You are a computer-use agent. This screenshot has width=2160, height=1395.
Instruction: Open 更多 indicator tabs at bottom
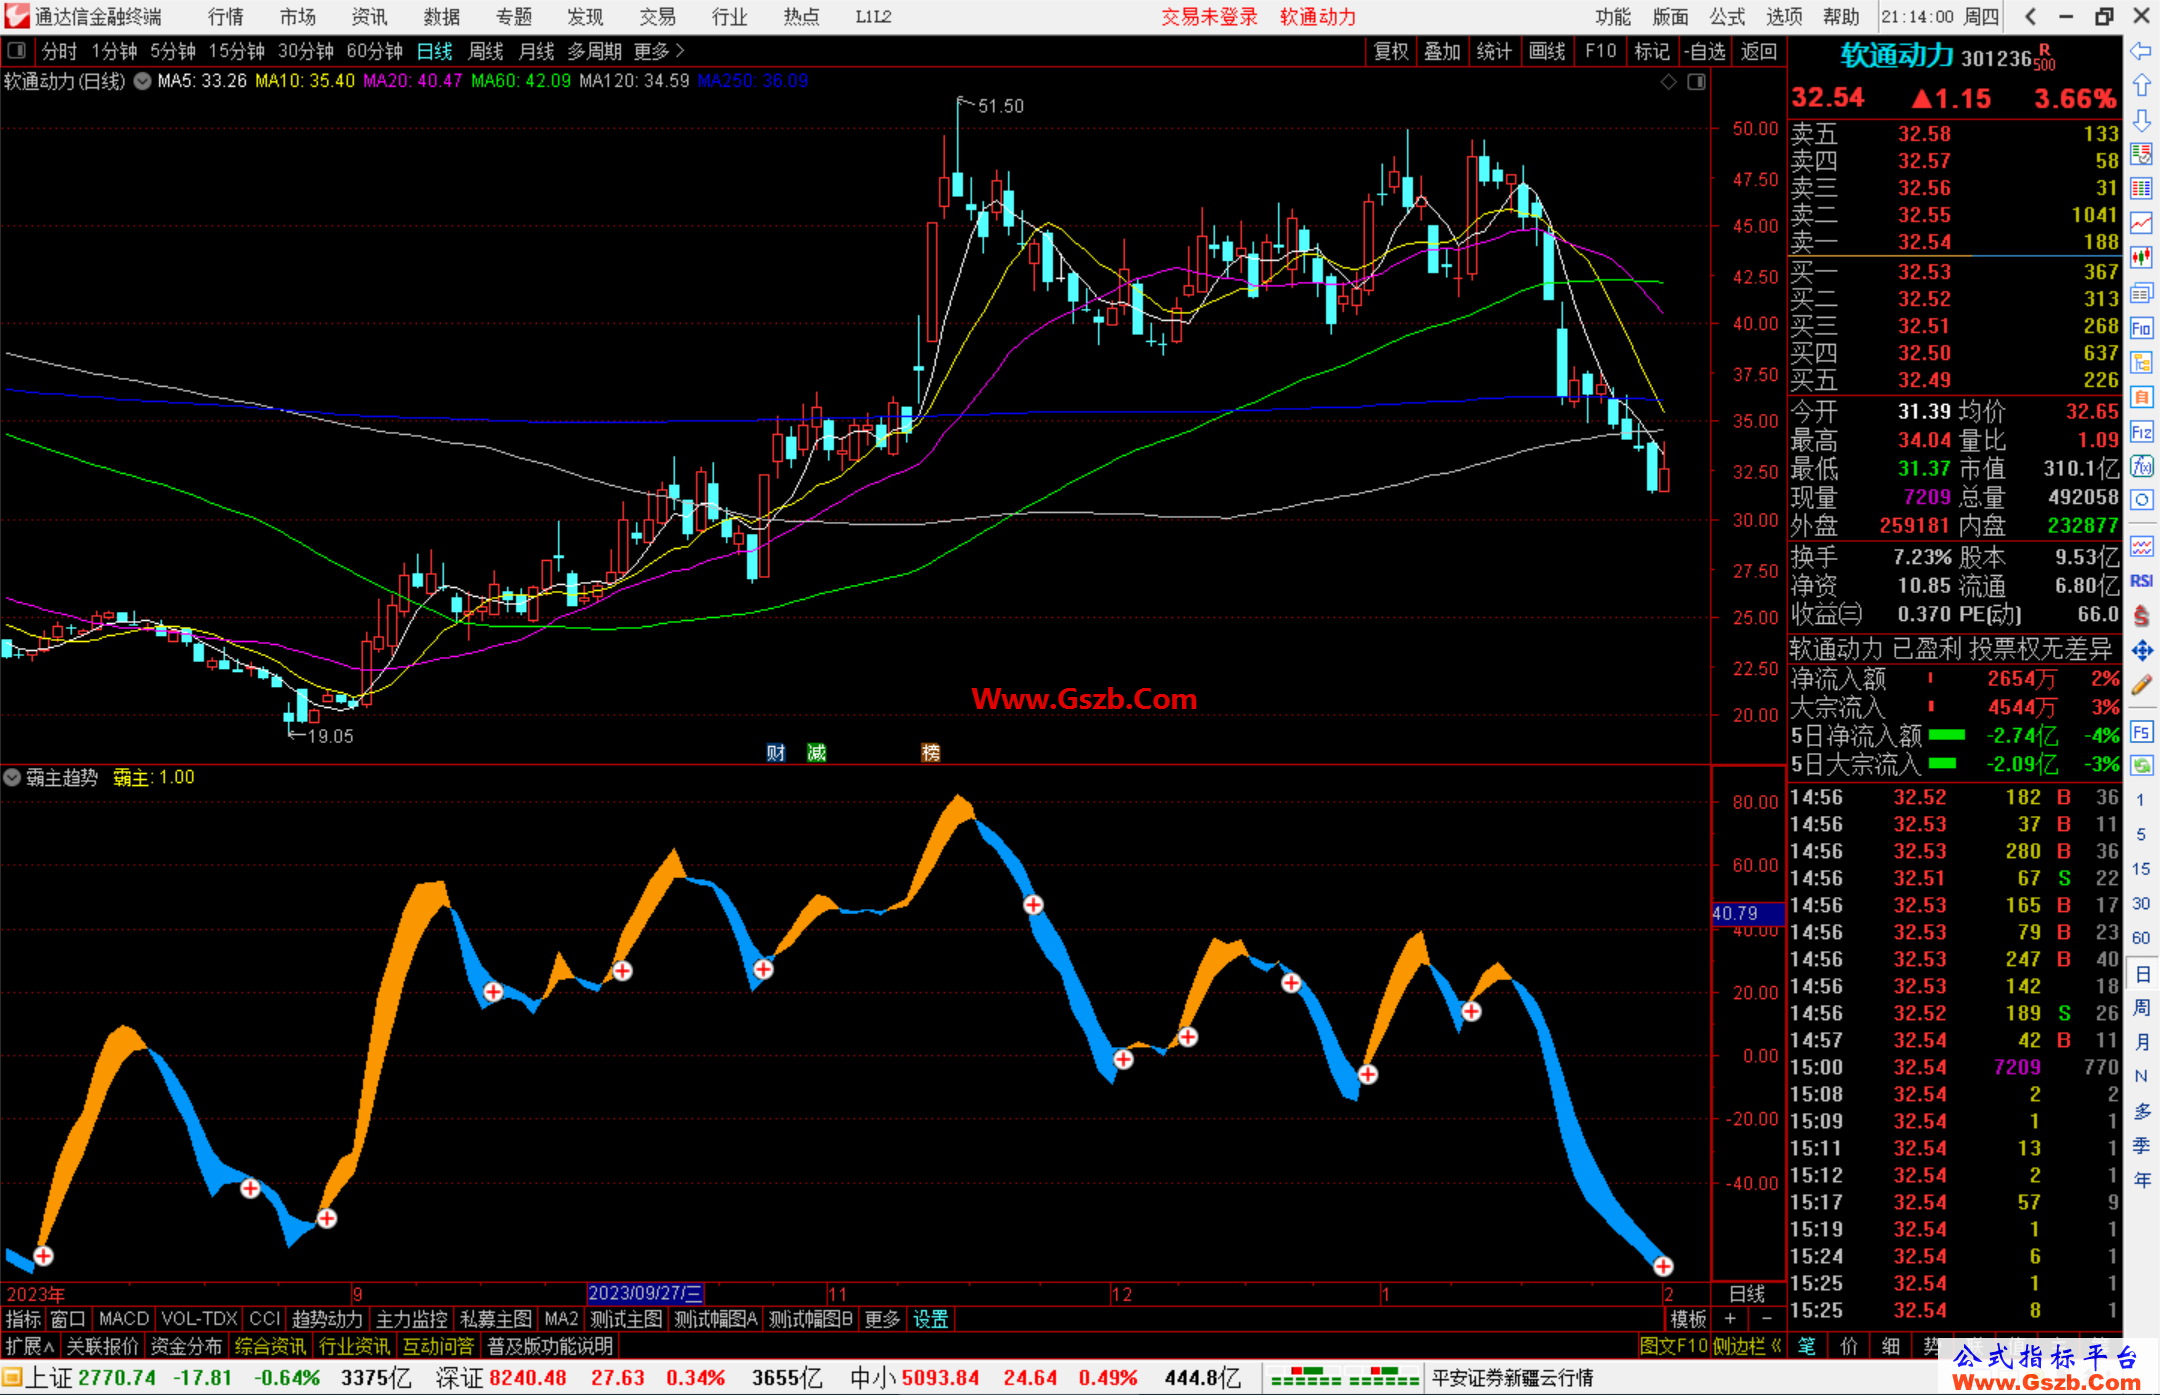click(x=882, y=1319)
